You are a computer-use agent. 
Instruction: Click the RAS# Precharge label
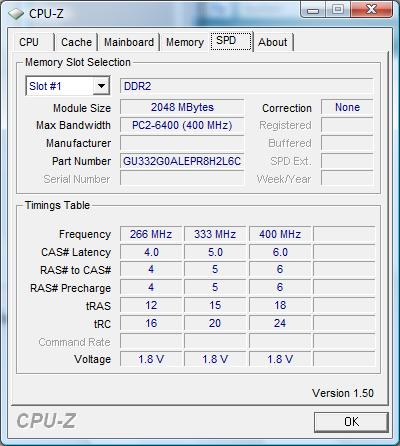[x=70, y=288]
